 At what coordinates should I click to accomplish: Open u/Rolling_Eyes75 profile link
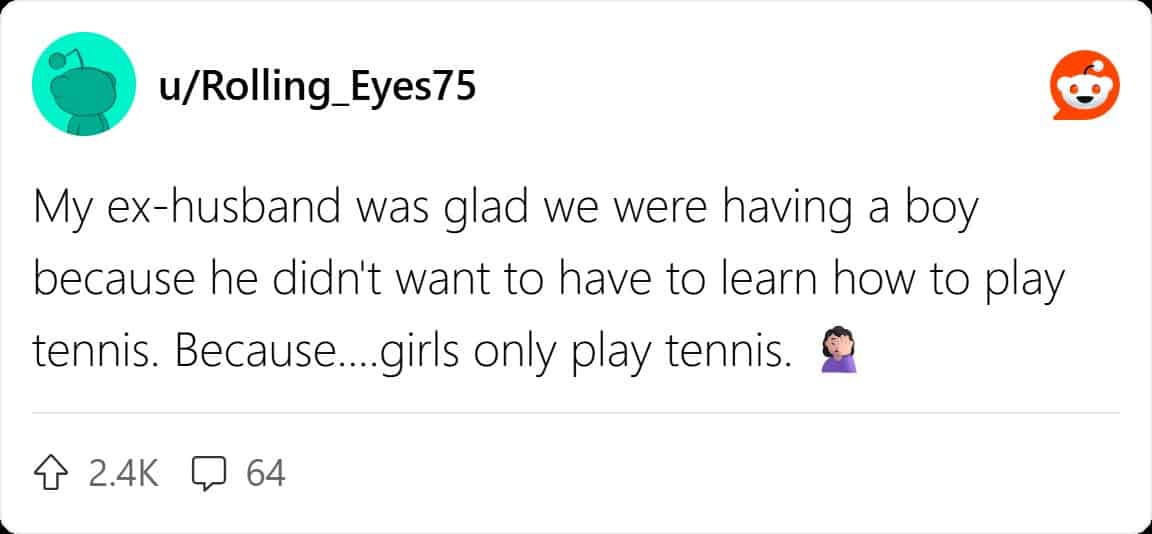316,89
